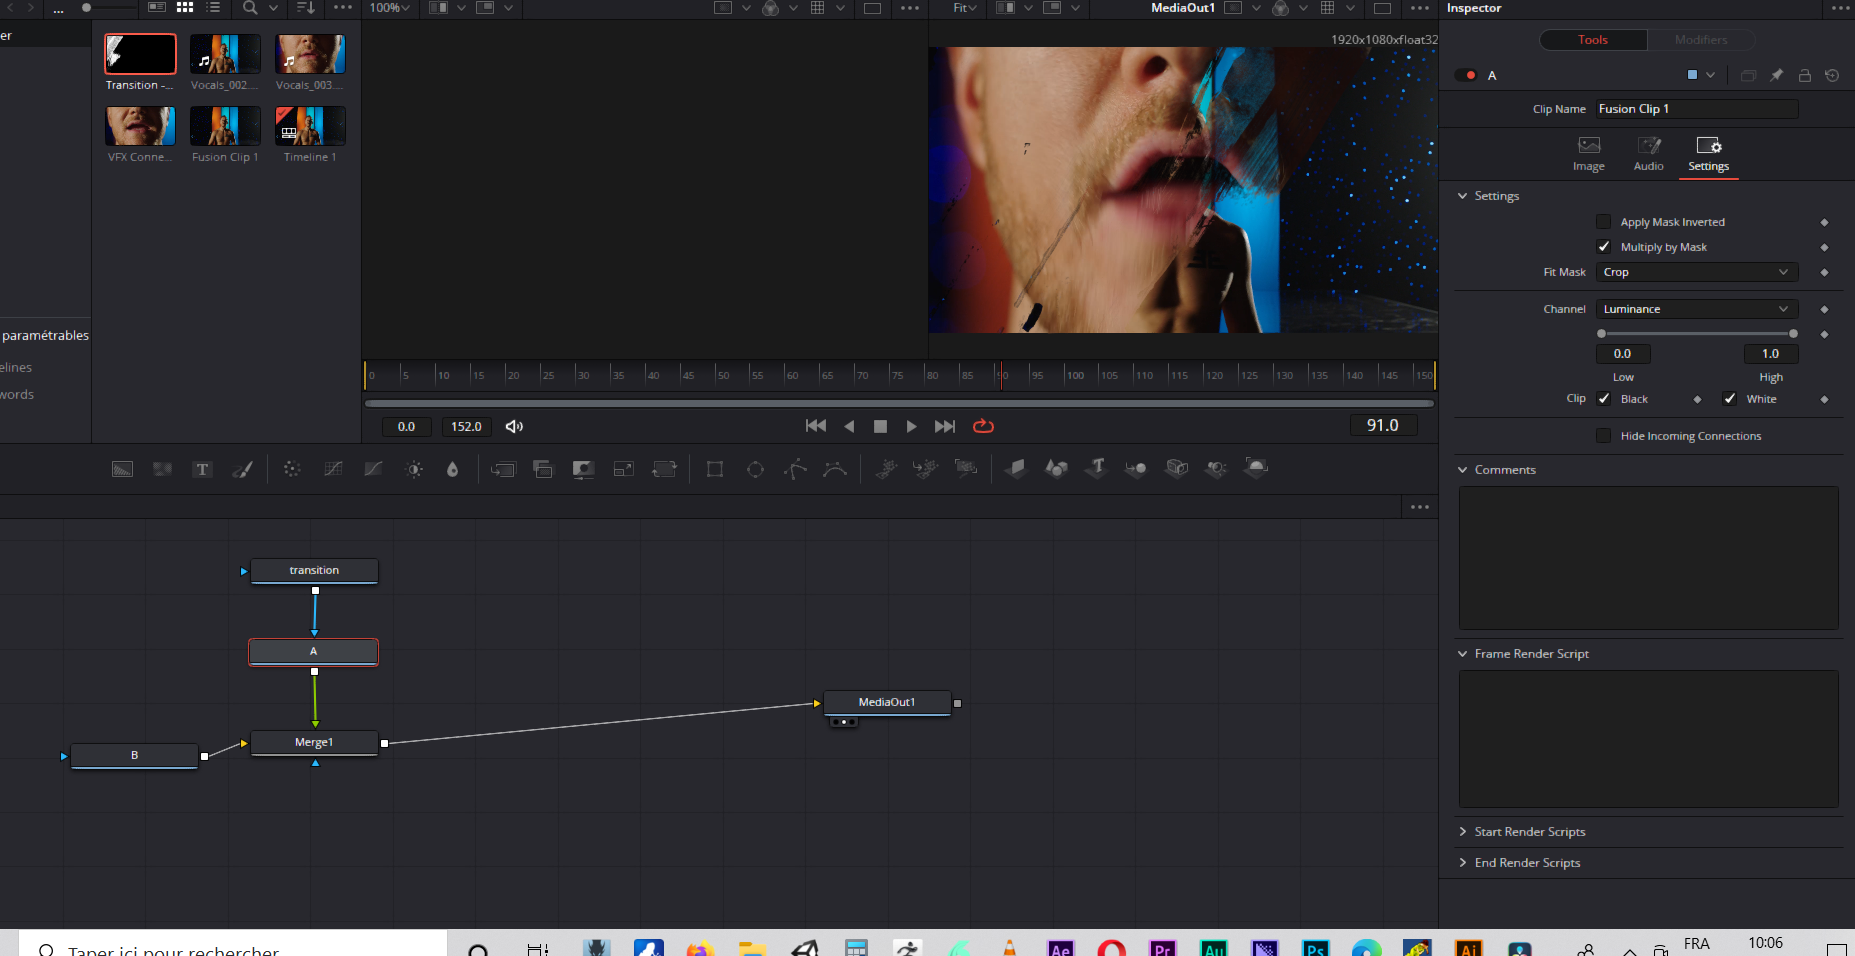The height and width of the screenshot is (956, 1855).
Task: Open the Modifiers tab in Inspector
Action: click(x=1700, y=40)
